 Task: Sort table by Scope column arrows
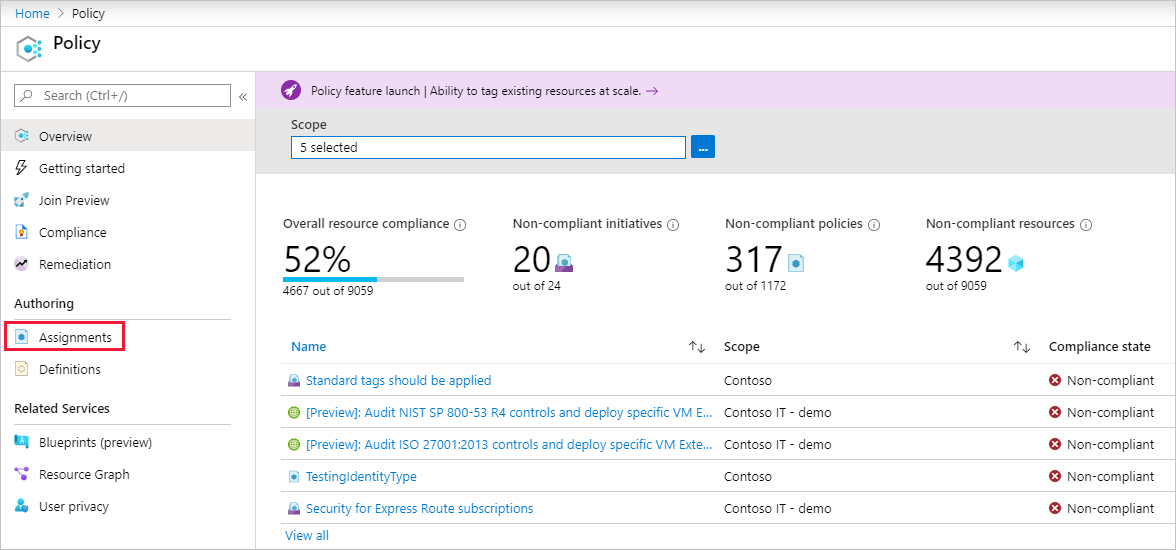click(1021, 347)
